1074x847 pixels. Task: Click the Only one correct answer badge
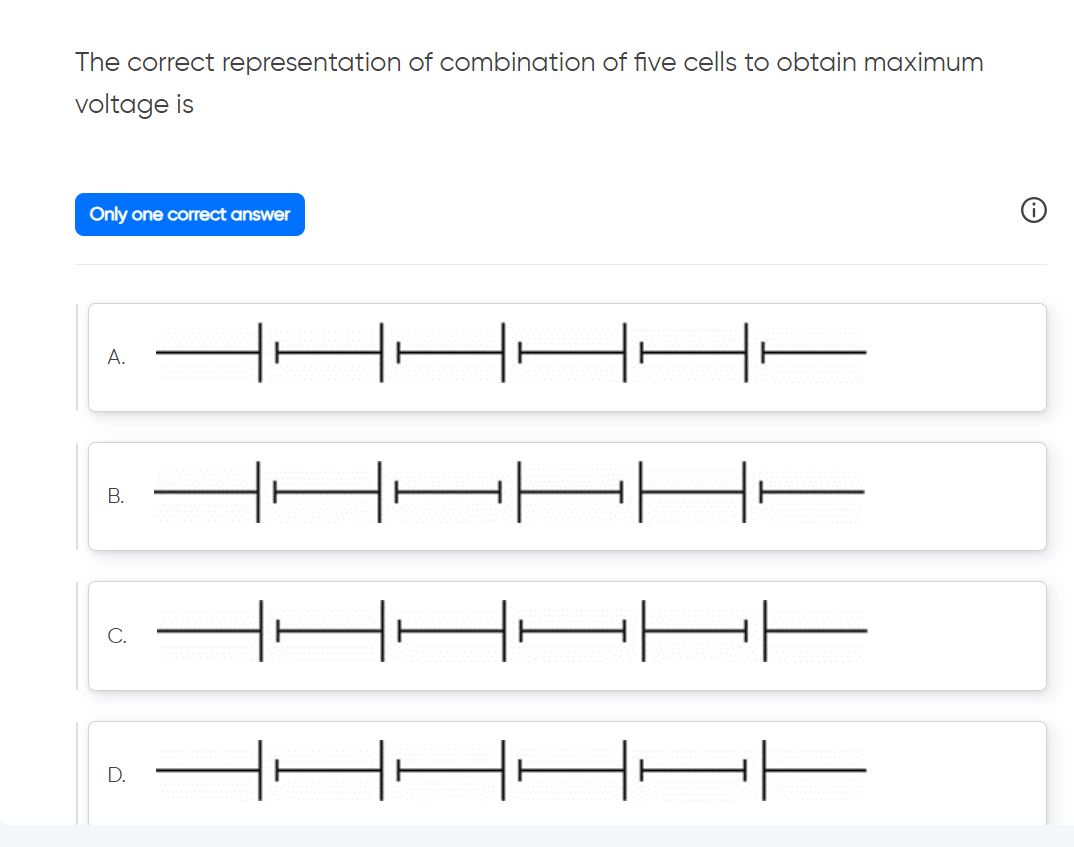tap(189, 214)
